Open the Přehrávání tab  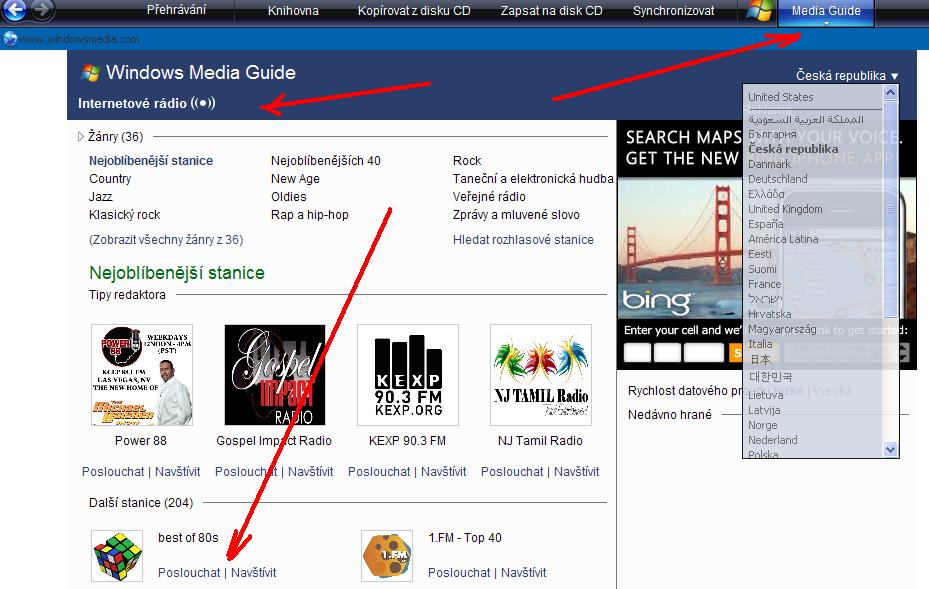[x=177, y=10]
